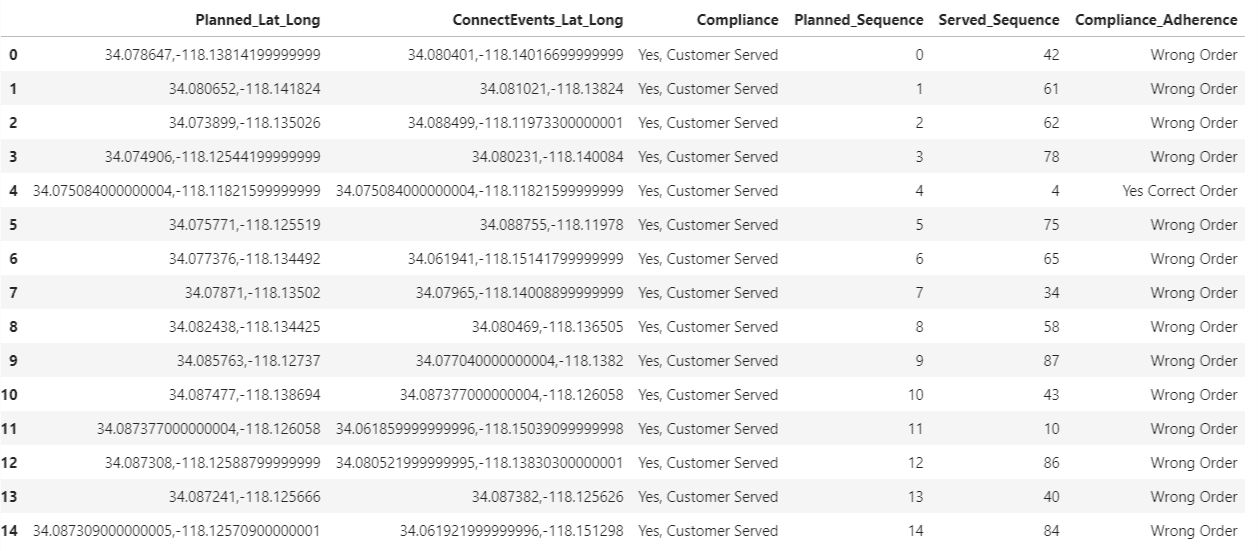Click ConnectEvents cell 34.081021,-118.13824
Image resolution: width=1258 pixels, height=551 pixels.
tap(551, 89)
